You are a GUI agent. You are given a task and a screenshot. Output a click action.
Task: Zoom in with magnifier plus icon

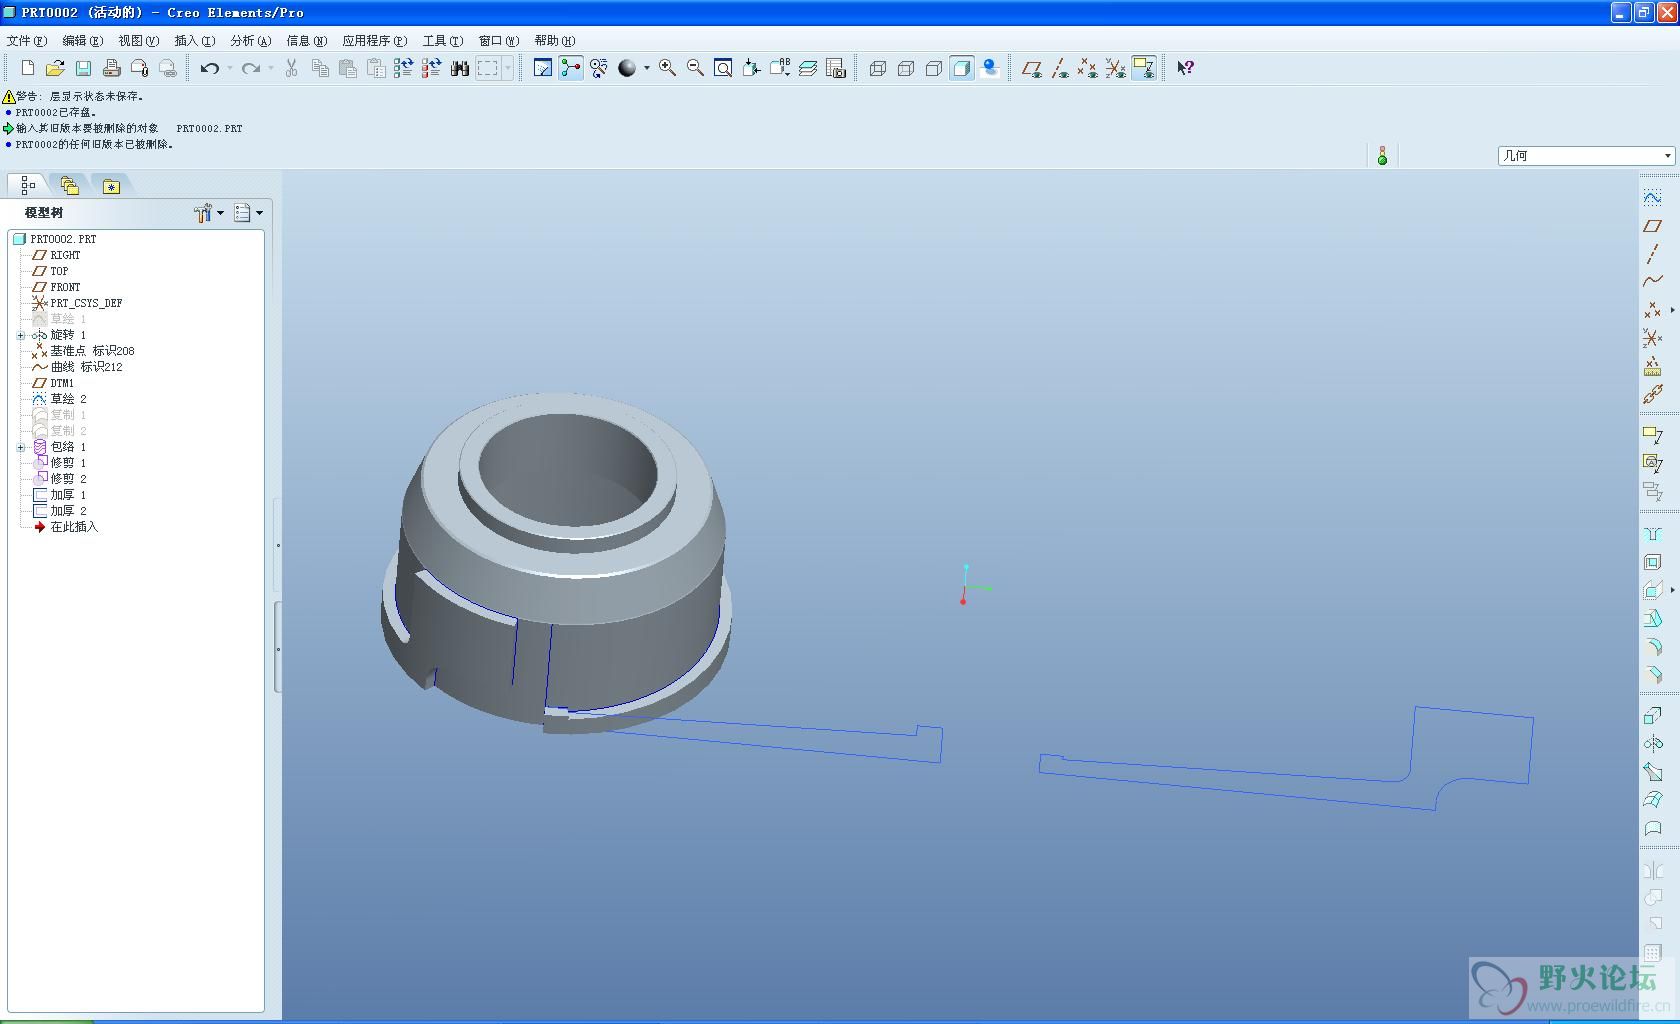667,68
